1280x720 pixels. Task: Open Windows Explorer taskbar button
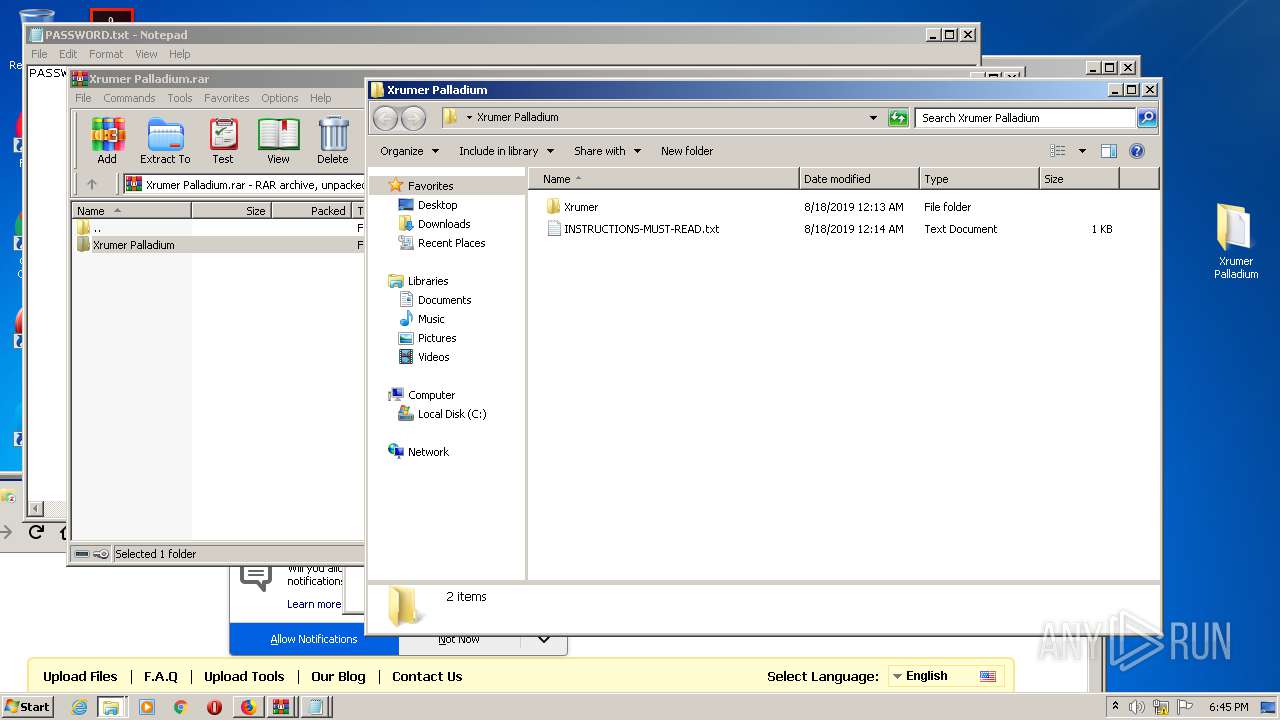tap(111, 707)
